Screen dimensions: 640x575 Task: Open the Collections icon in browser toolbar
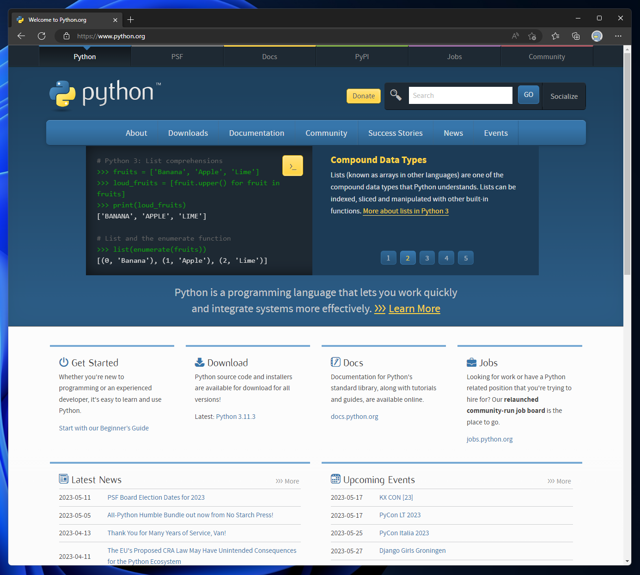pyautogui.click(x=576, y=36)
